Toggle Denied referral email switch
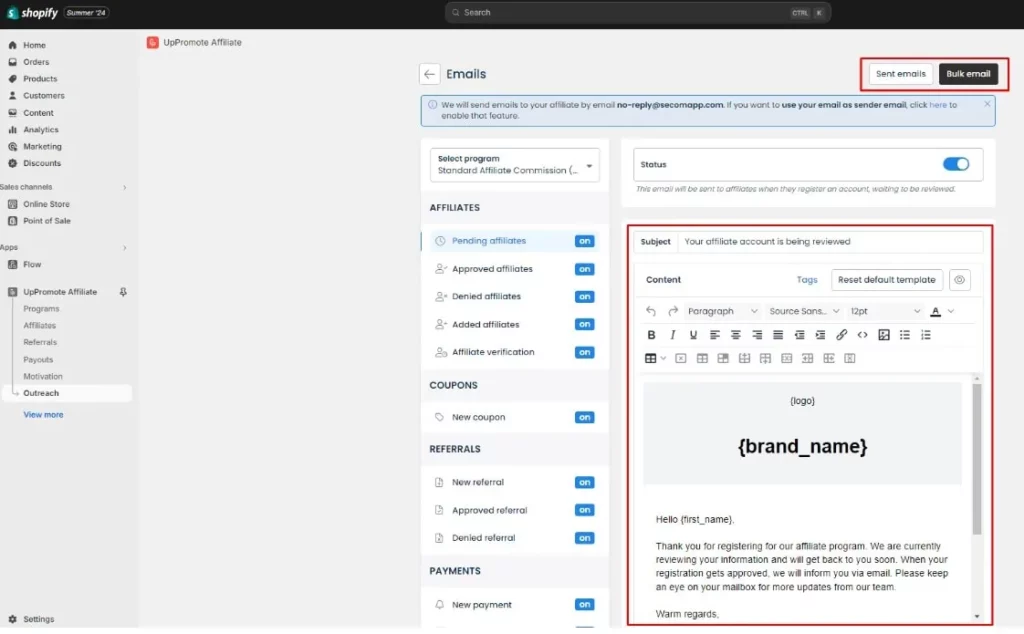 [584, 538]
